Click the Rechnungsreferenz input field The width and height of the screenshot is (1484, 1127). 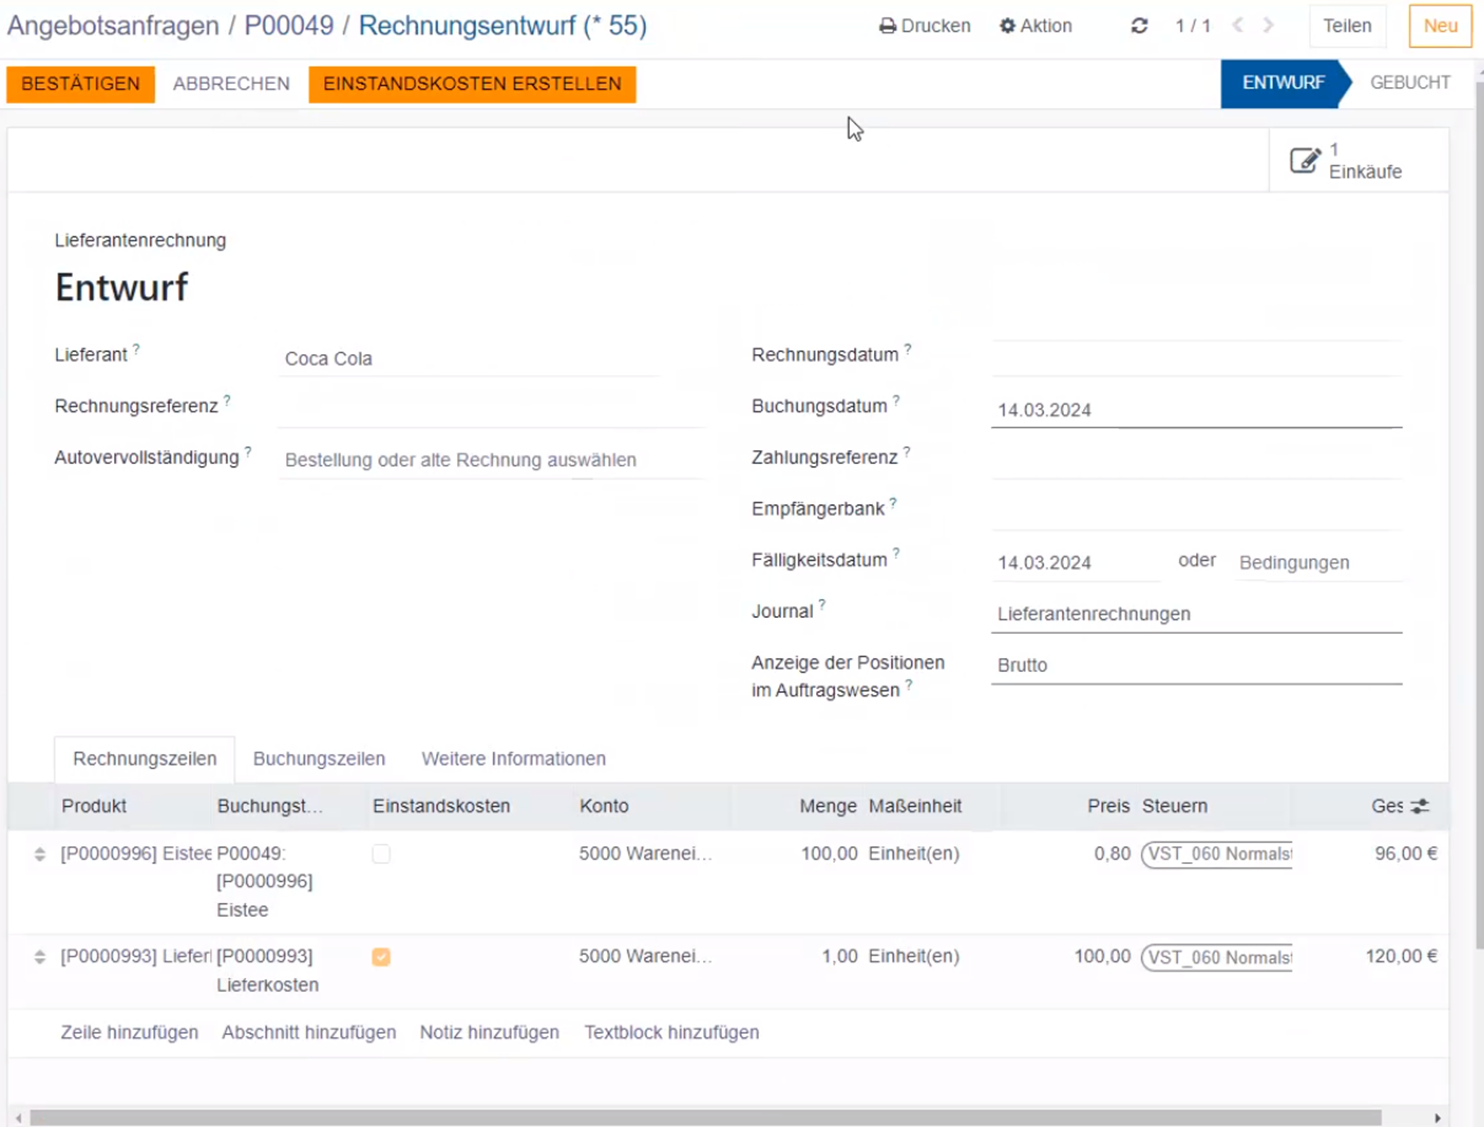tap(490, 407)
